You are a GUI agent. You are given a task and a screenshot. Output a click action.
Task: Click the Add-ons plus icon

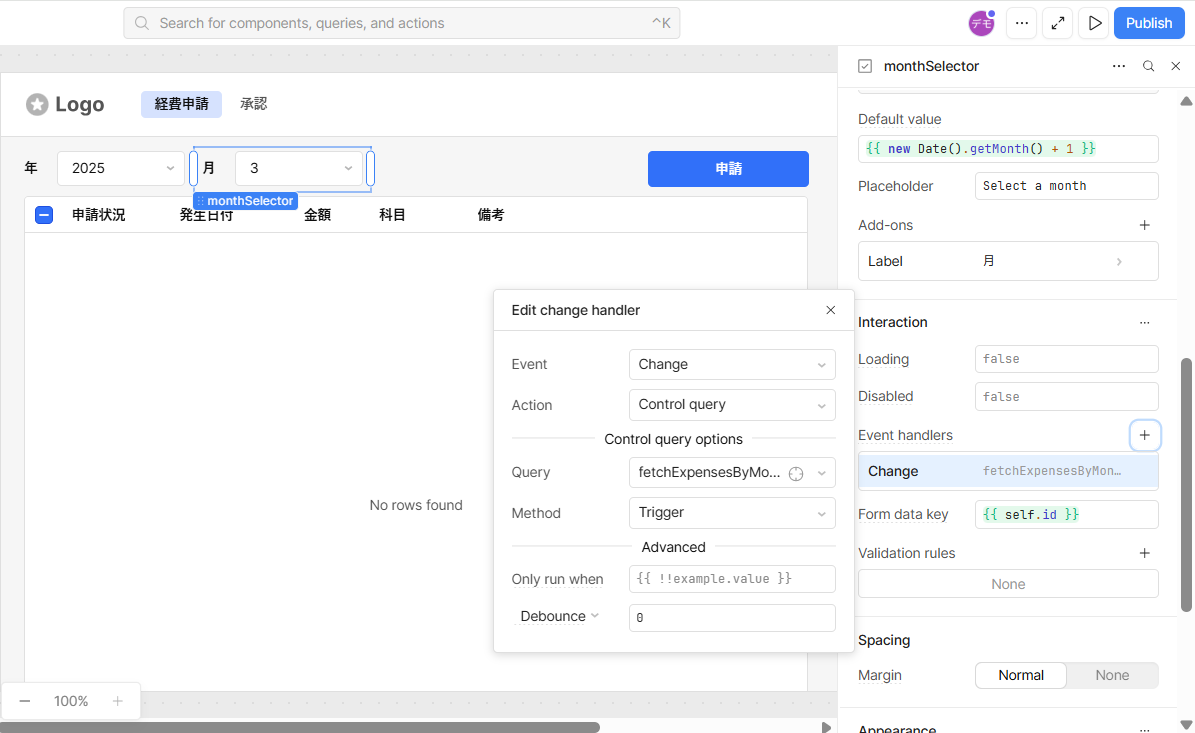point(1144,225)
